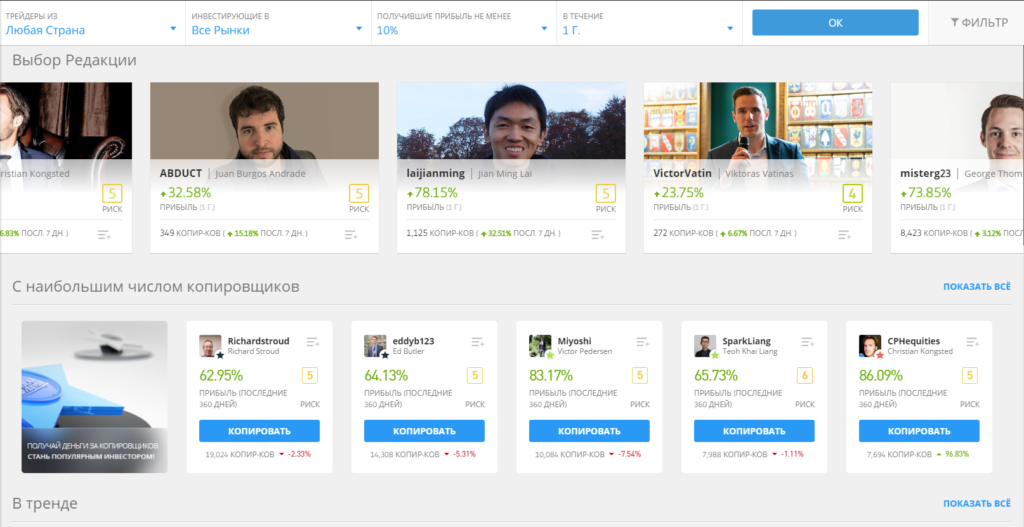Click 19,024 копир-ков count text
Screen dimensions: 1024x527
coord(240,454)
